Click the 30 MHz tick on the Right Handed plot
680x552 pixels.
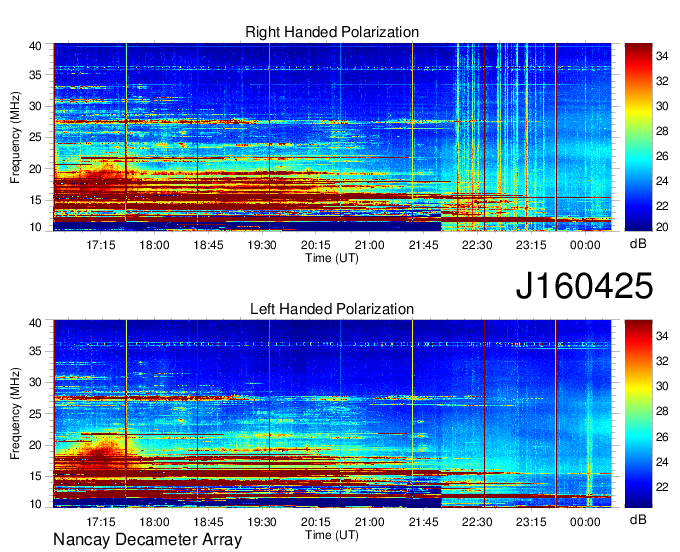pyautogui.click(x=36, y=106)
